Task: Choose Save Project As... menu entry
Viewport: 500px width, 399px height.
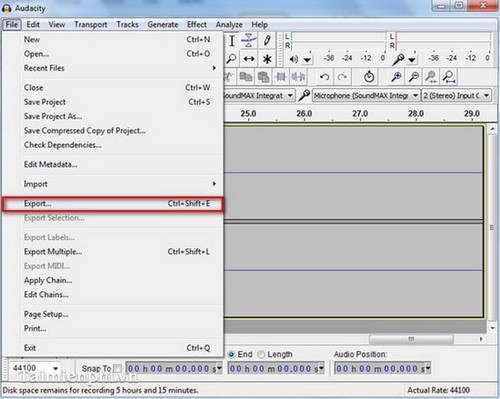Action: point(112,116)
